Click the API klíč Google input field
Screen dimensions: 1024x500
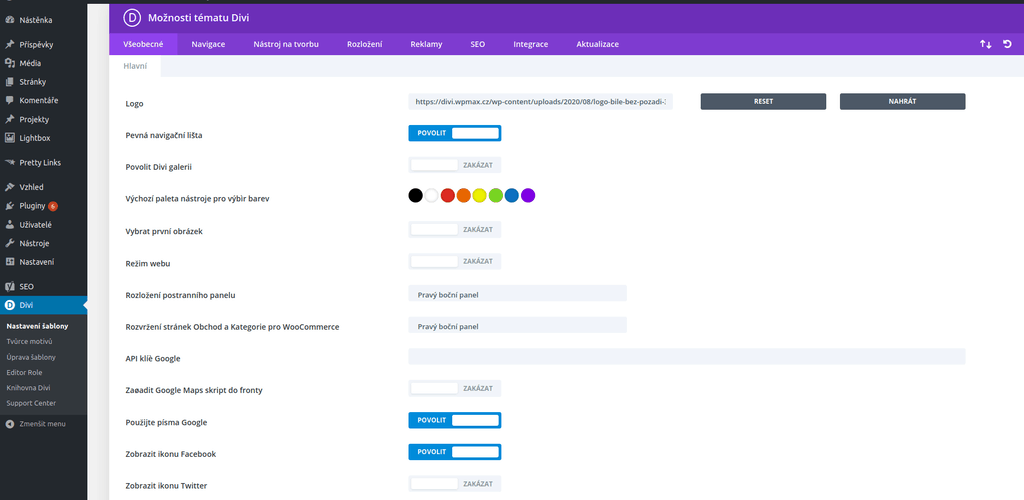pos(686,356)
